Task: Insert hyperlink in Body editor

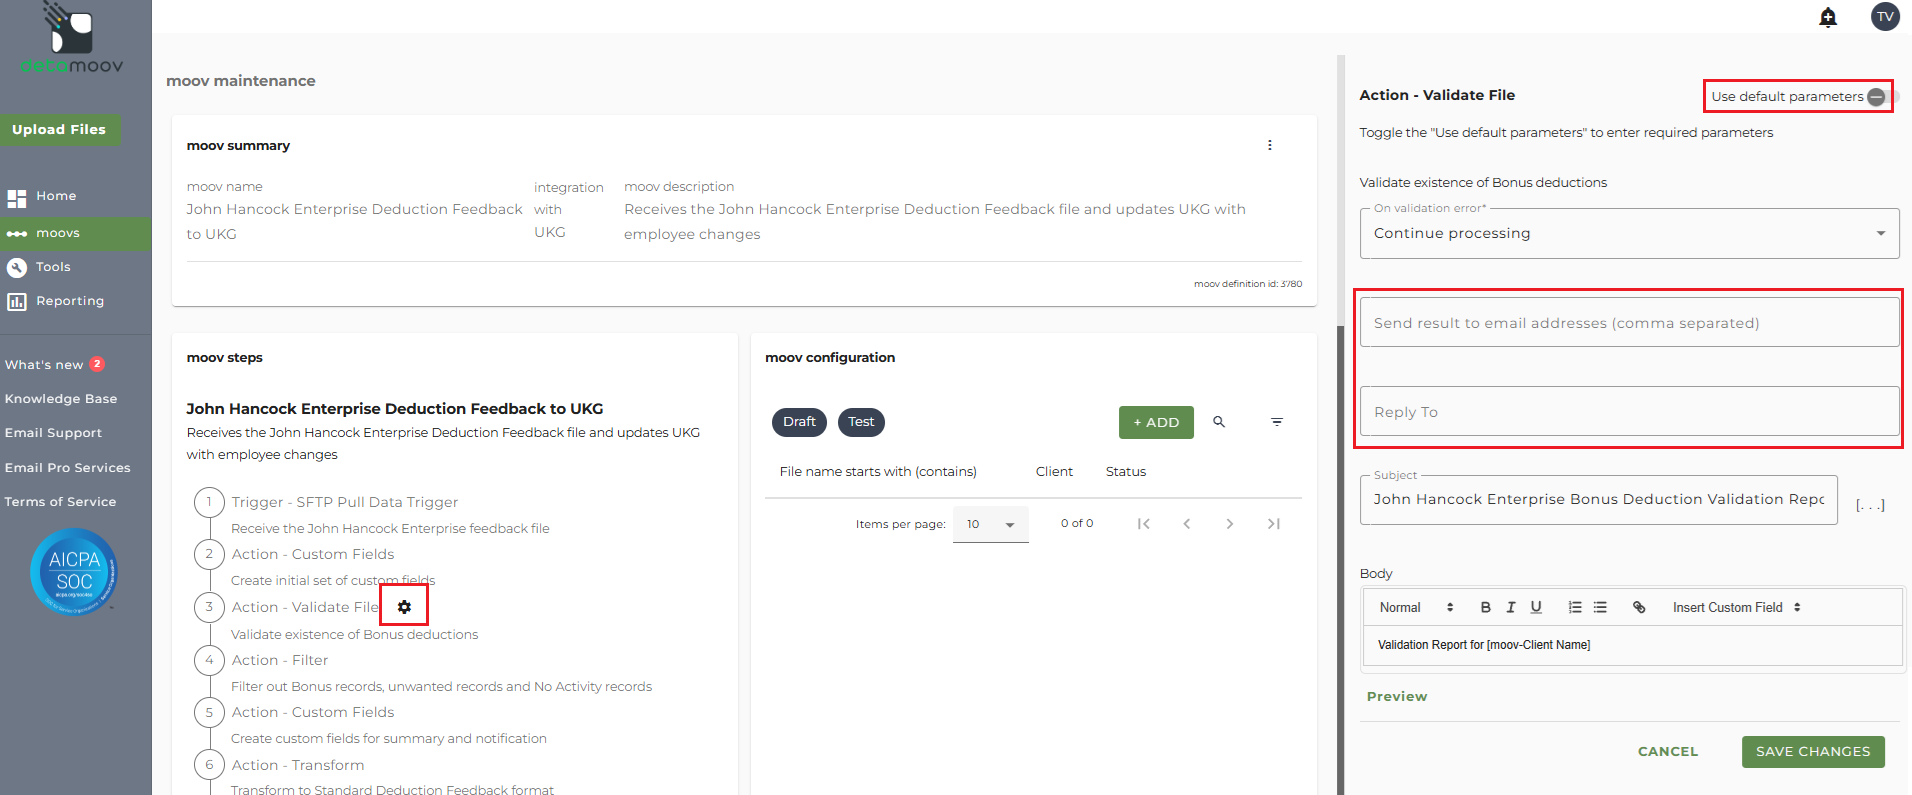Action: point(1639,607)
